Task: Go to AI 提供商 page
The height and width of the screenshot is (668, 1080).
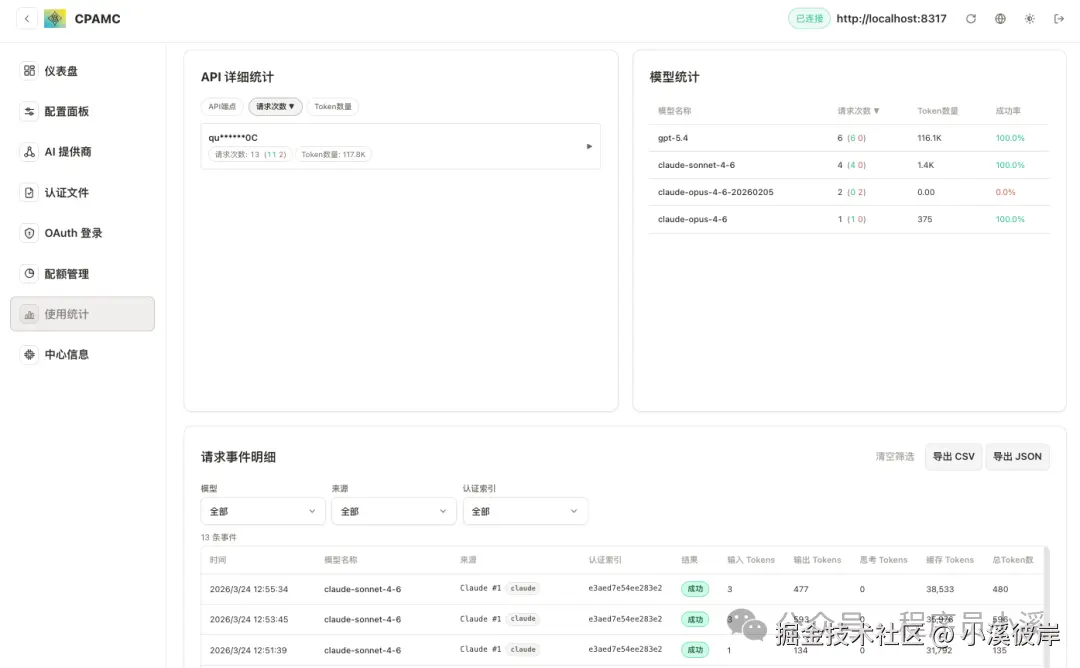Action: (x=83, y=152)
